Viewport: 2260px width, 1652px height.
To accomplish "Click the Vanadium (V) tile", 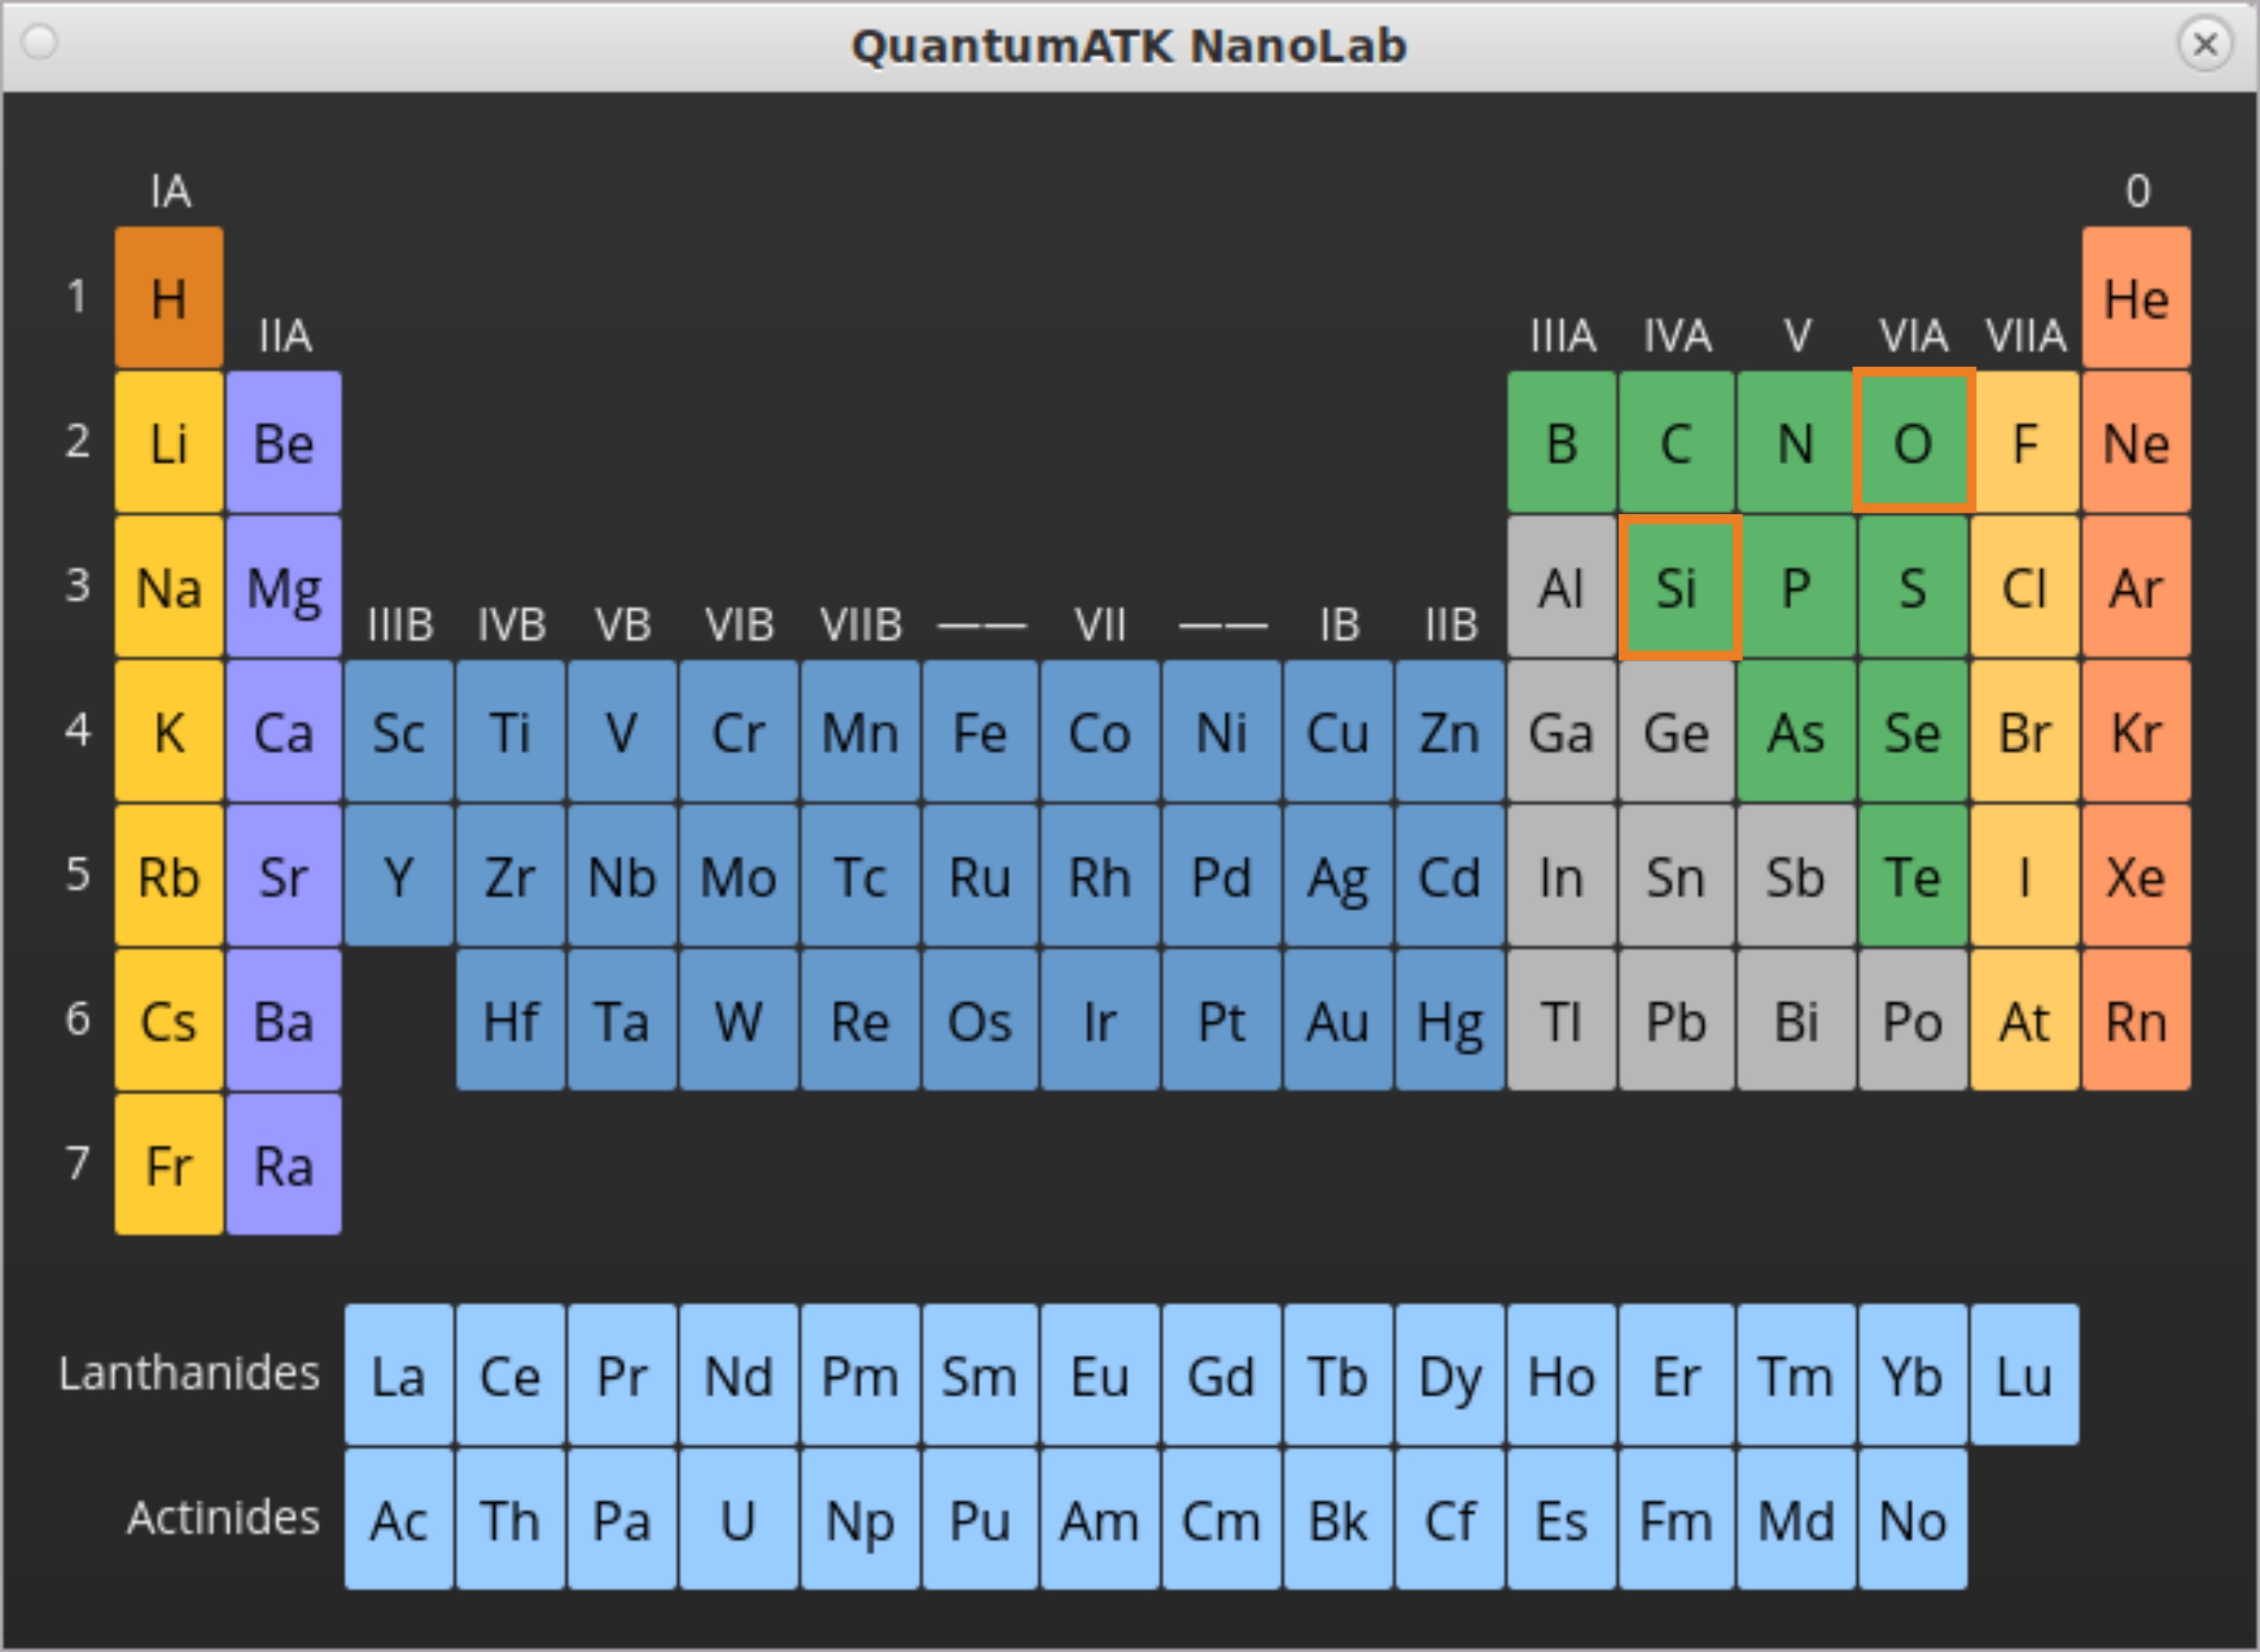I will pos(622,731).
